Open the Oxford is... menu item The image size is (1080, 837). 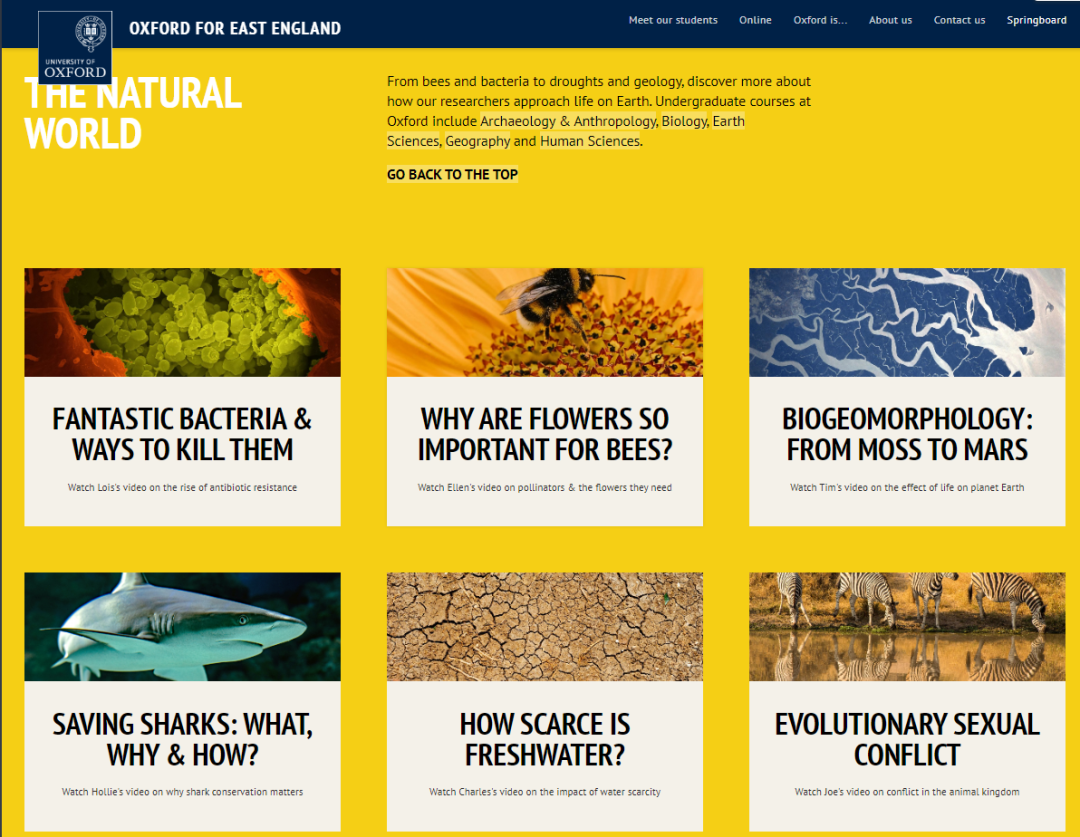[x=820, y=20]
